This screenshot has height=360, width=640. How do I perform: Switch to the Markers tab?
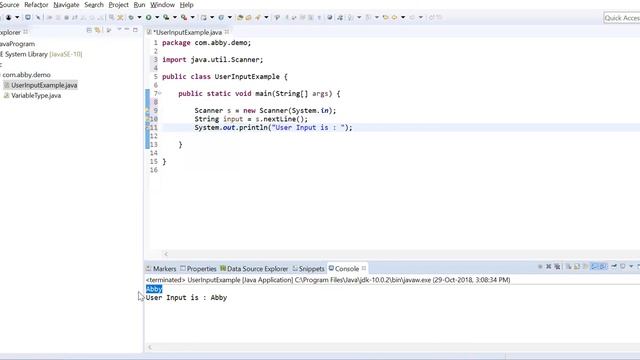[x=161, y=269]
